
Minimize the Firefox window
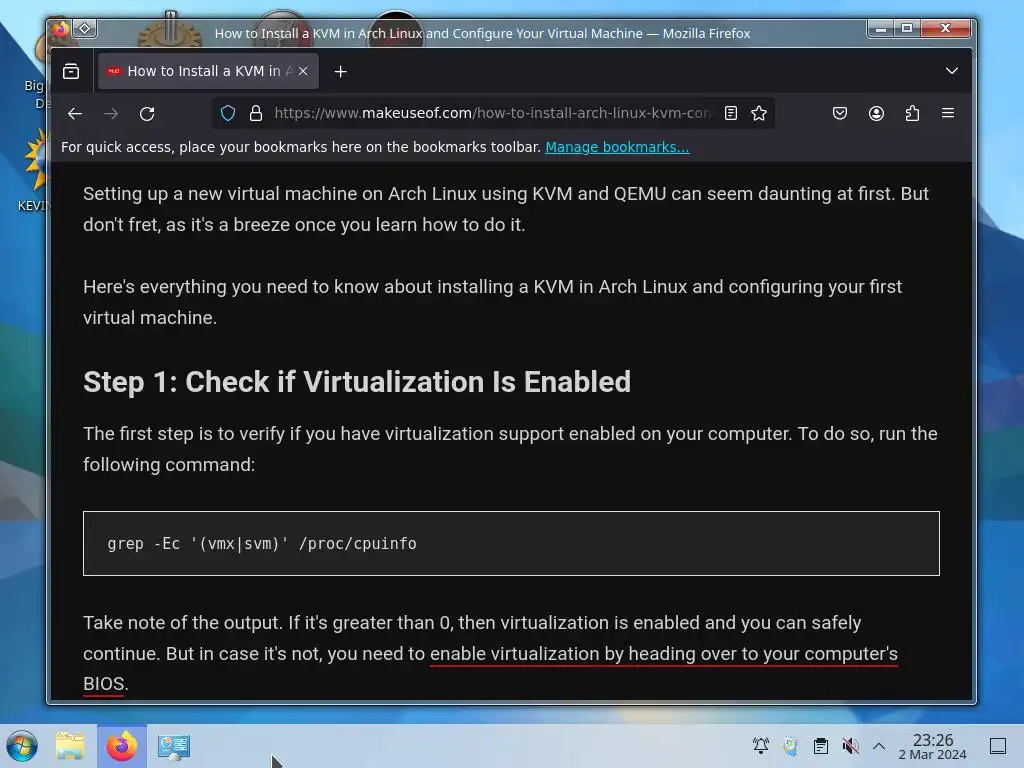coord(880,29)
